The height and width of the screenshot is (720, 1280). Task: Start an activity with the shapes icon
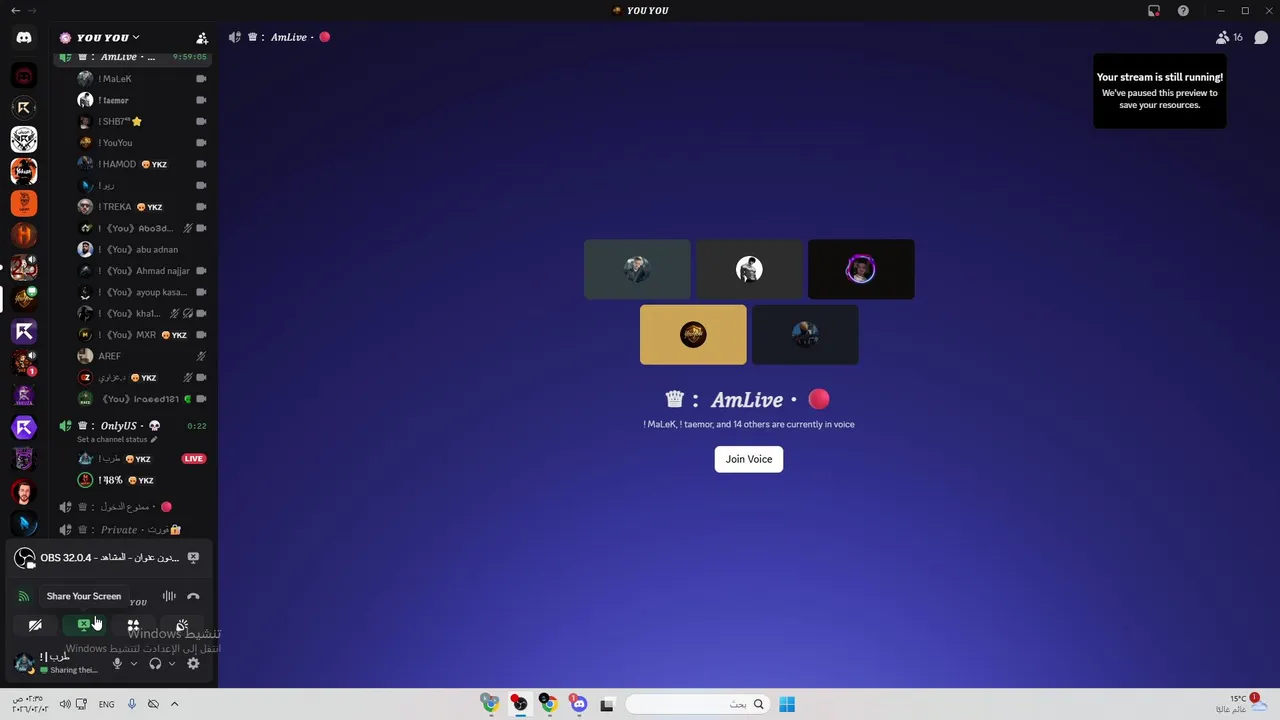click(x=133, y=625)
